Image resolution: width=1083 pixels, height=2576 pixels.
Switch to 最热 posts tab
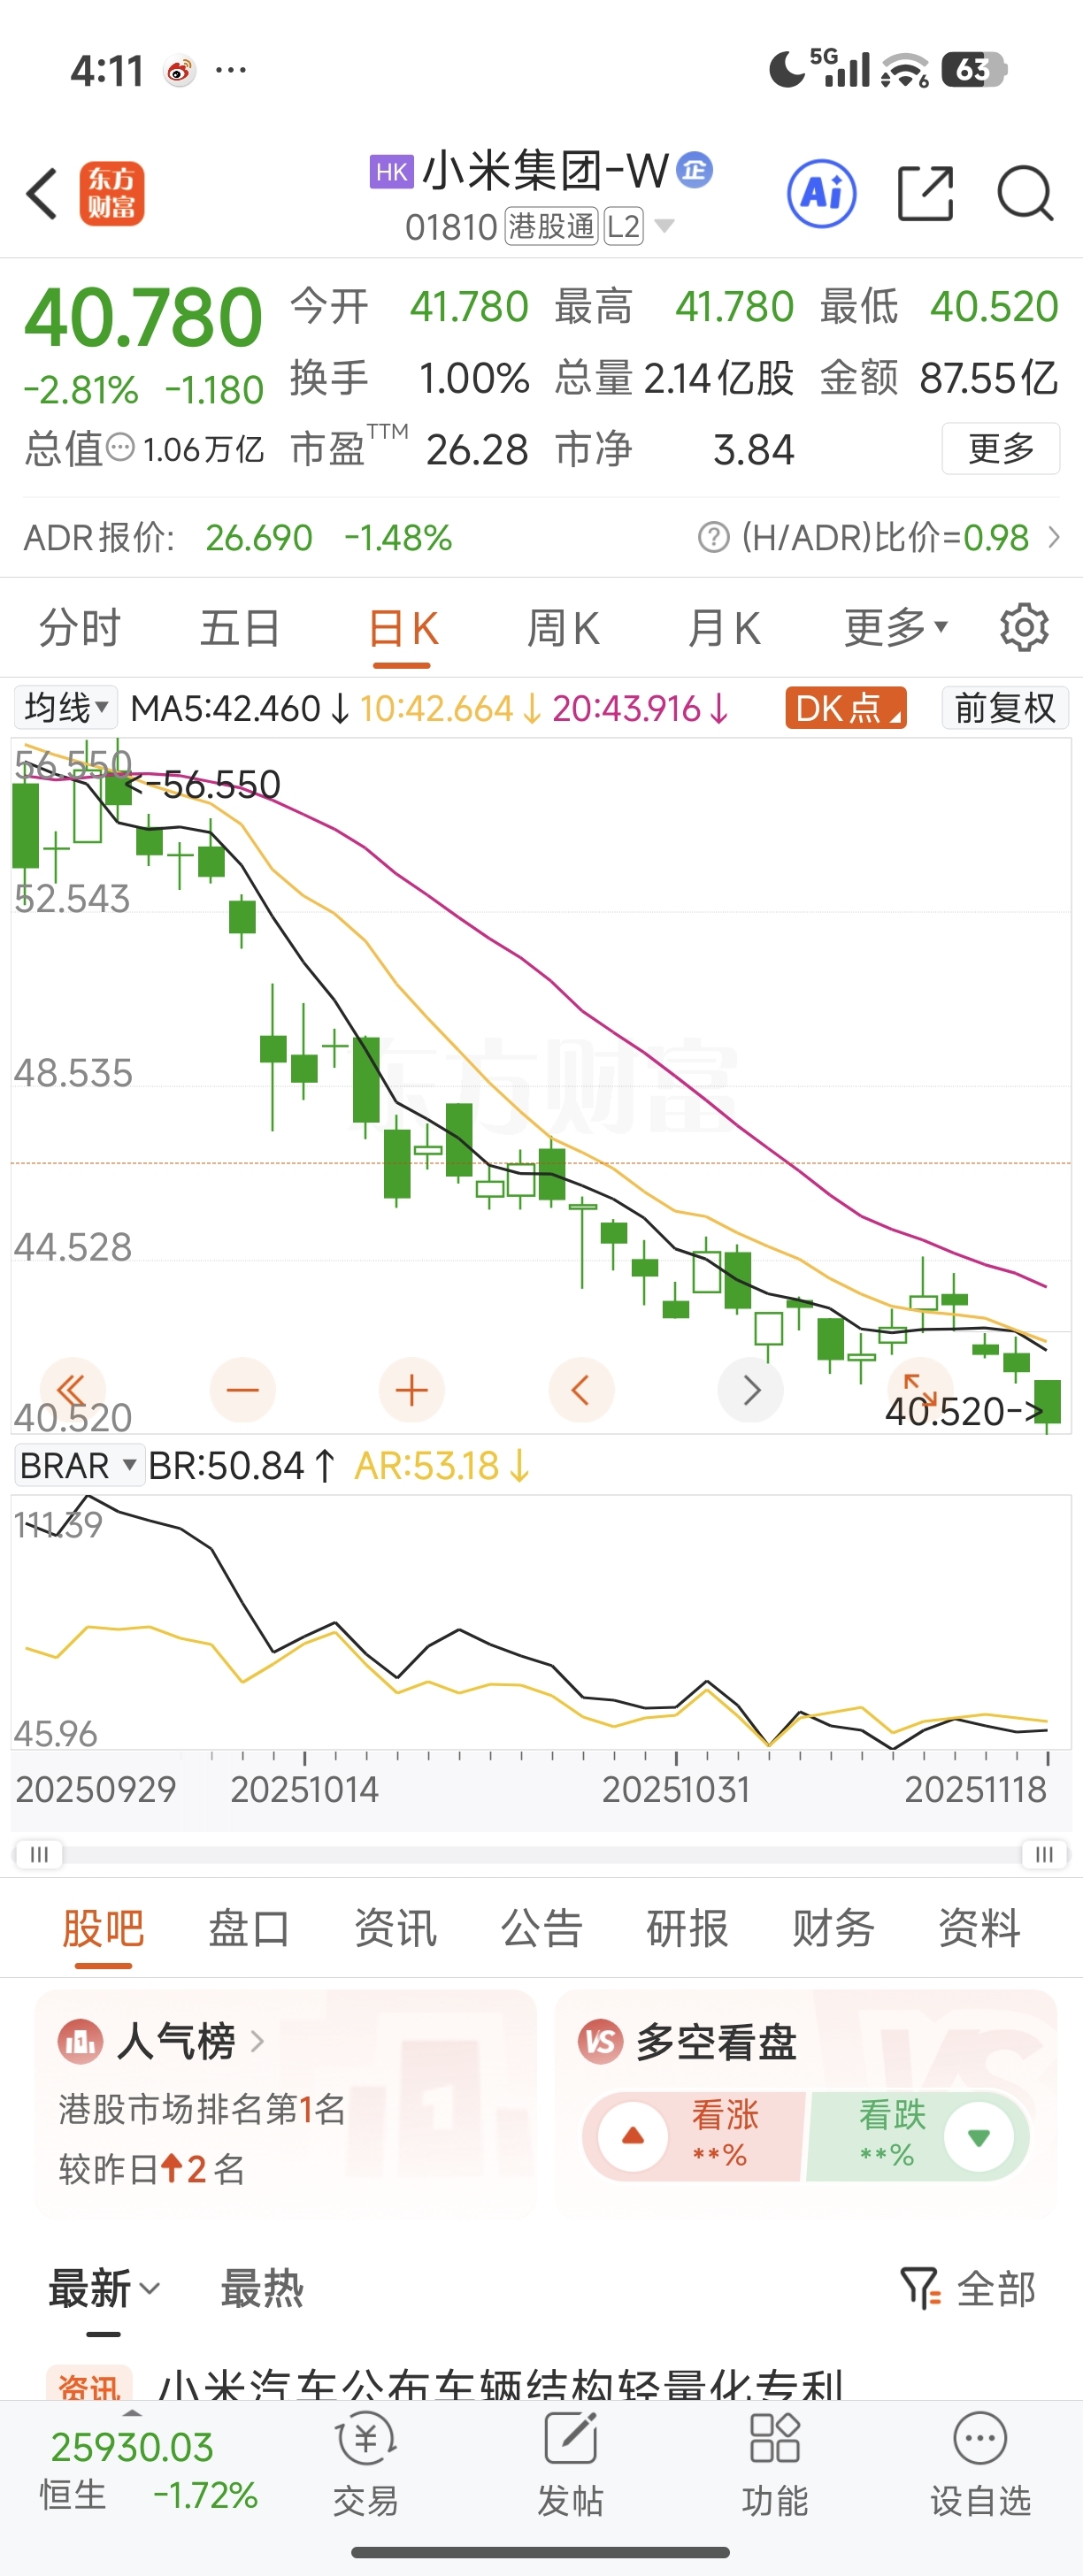[262, 2288]
